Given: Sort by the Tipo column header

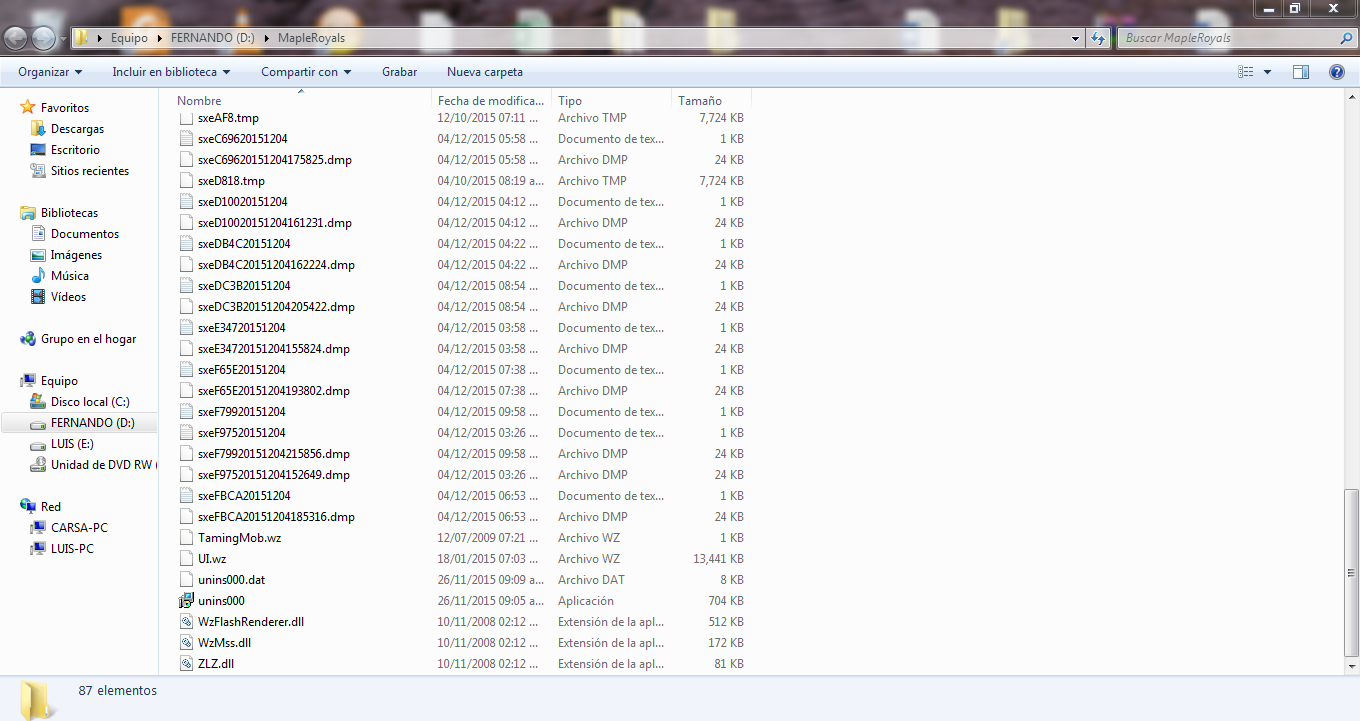Looking at the screenshot, I should click(x=570, y=101).
